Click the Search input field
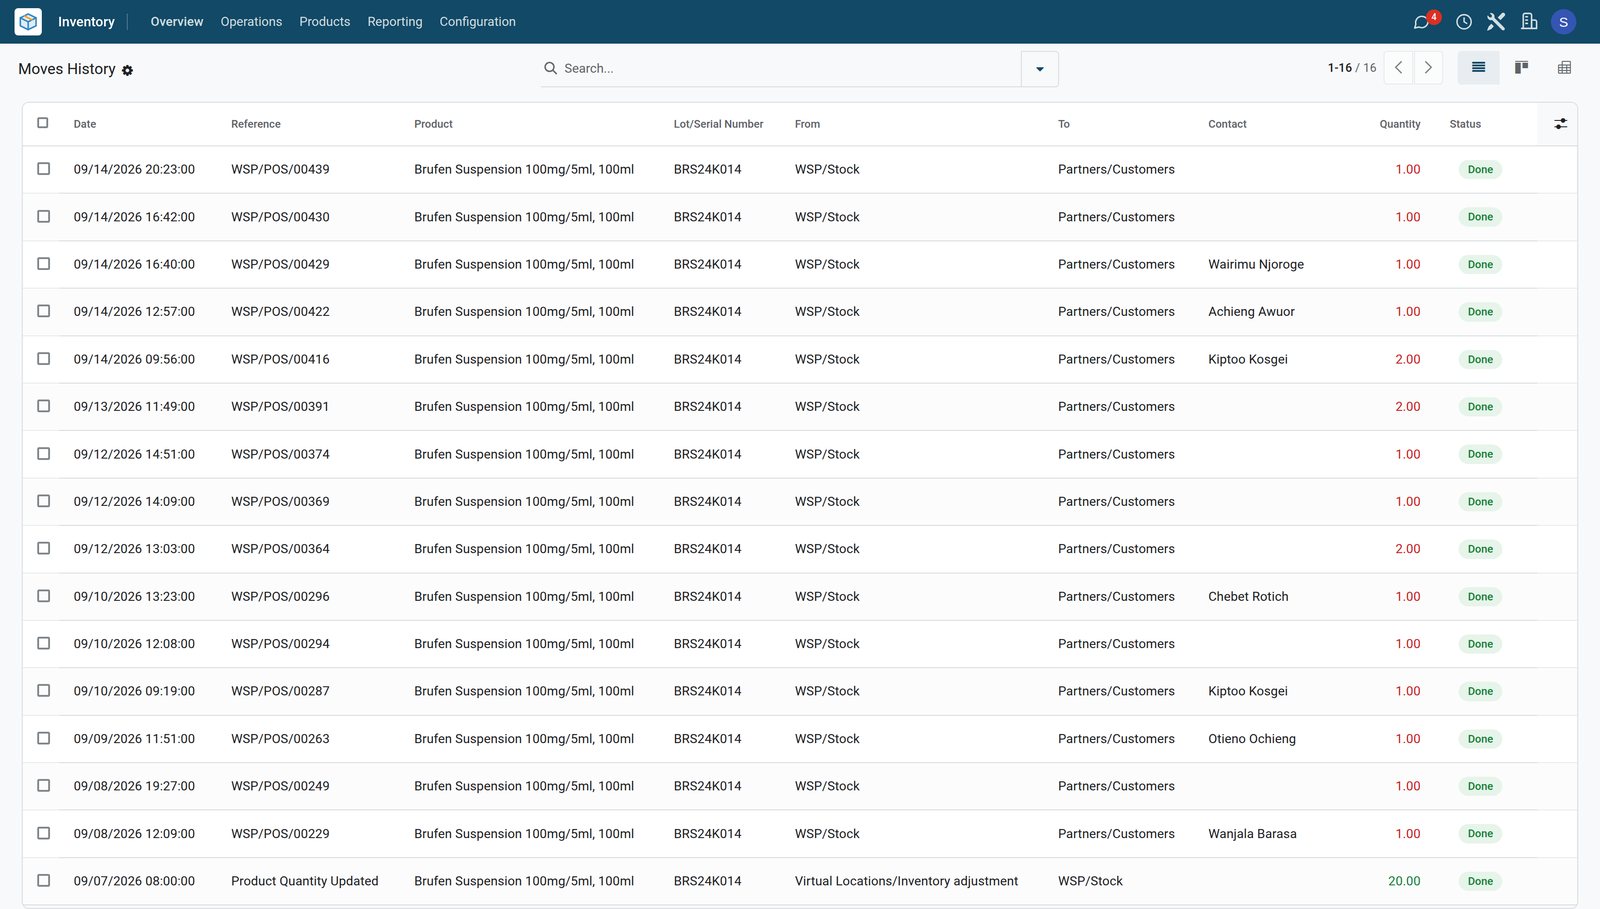The image size is (1600, 909). (788, 68)
